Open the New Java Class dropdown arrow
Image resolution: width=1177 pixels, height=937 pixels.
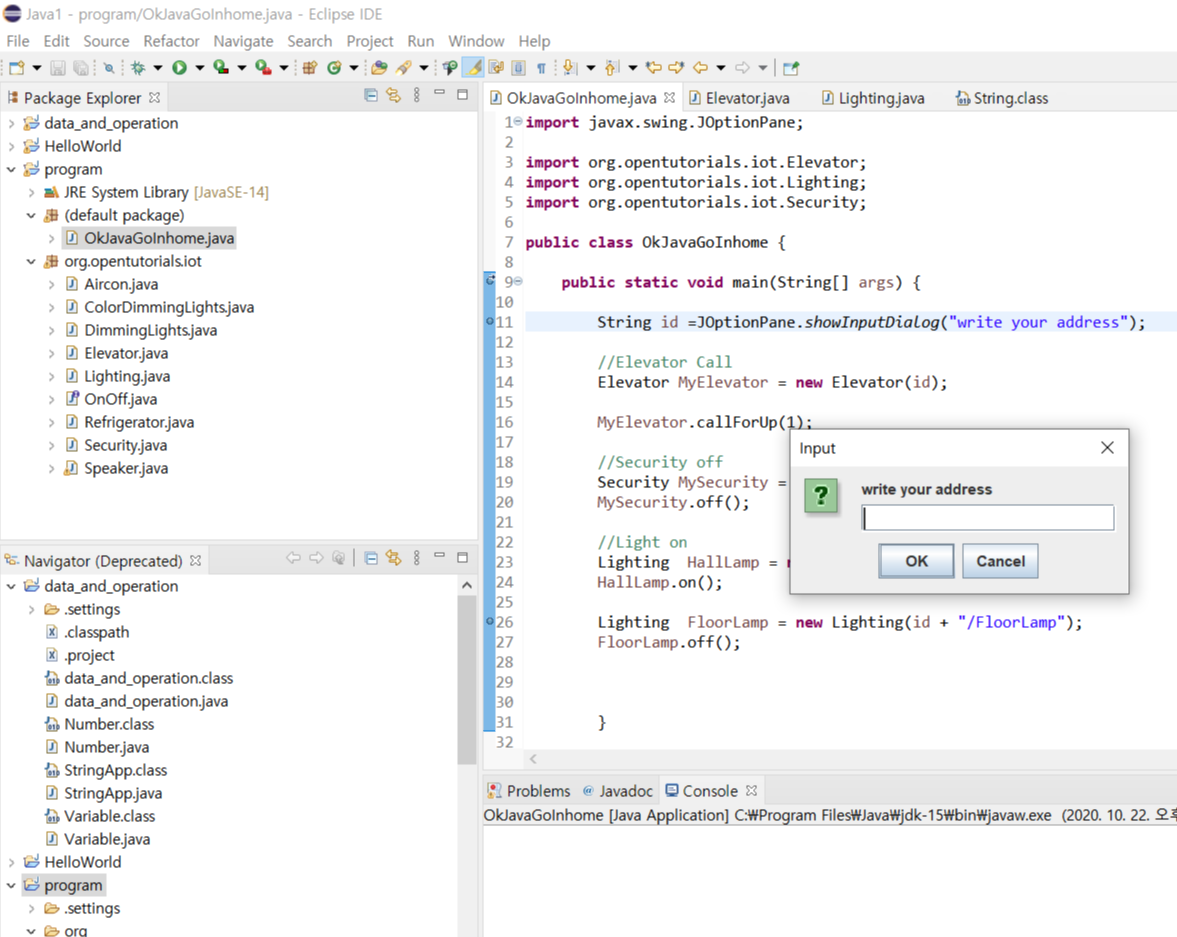354,68
